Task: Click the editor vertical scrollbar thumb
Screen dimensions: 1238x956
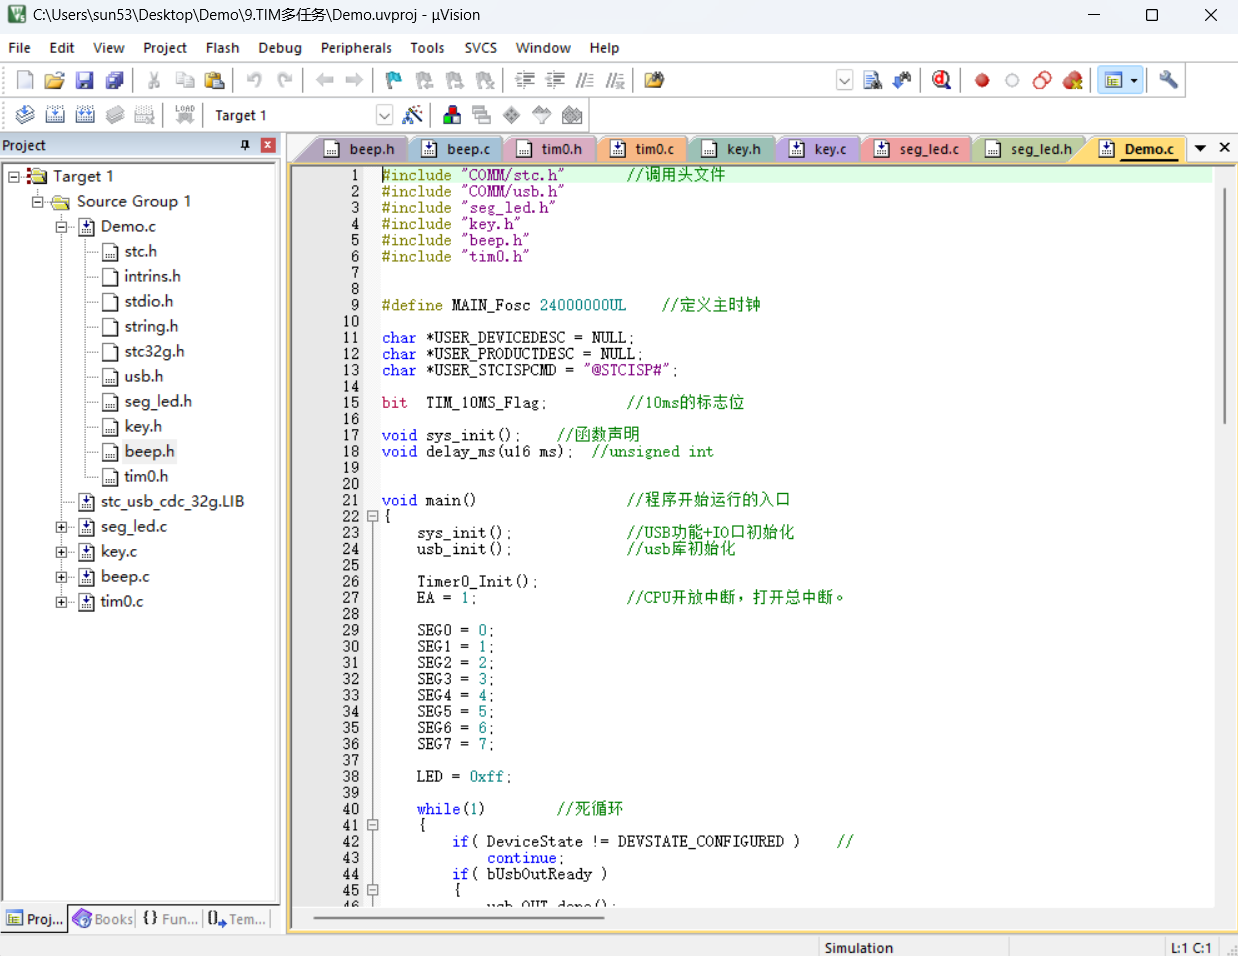Action: [1225, 305]
